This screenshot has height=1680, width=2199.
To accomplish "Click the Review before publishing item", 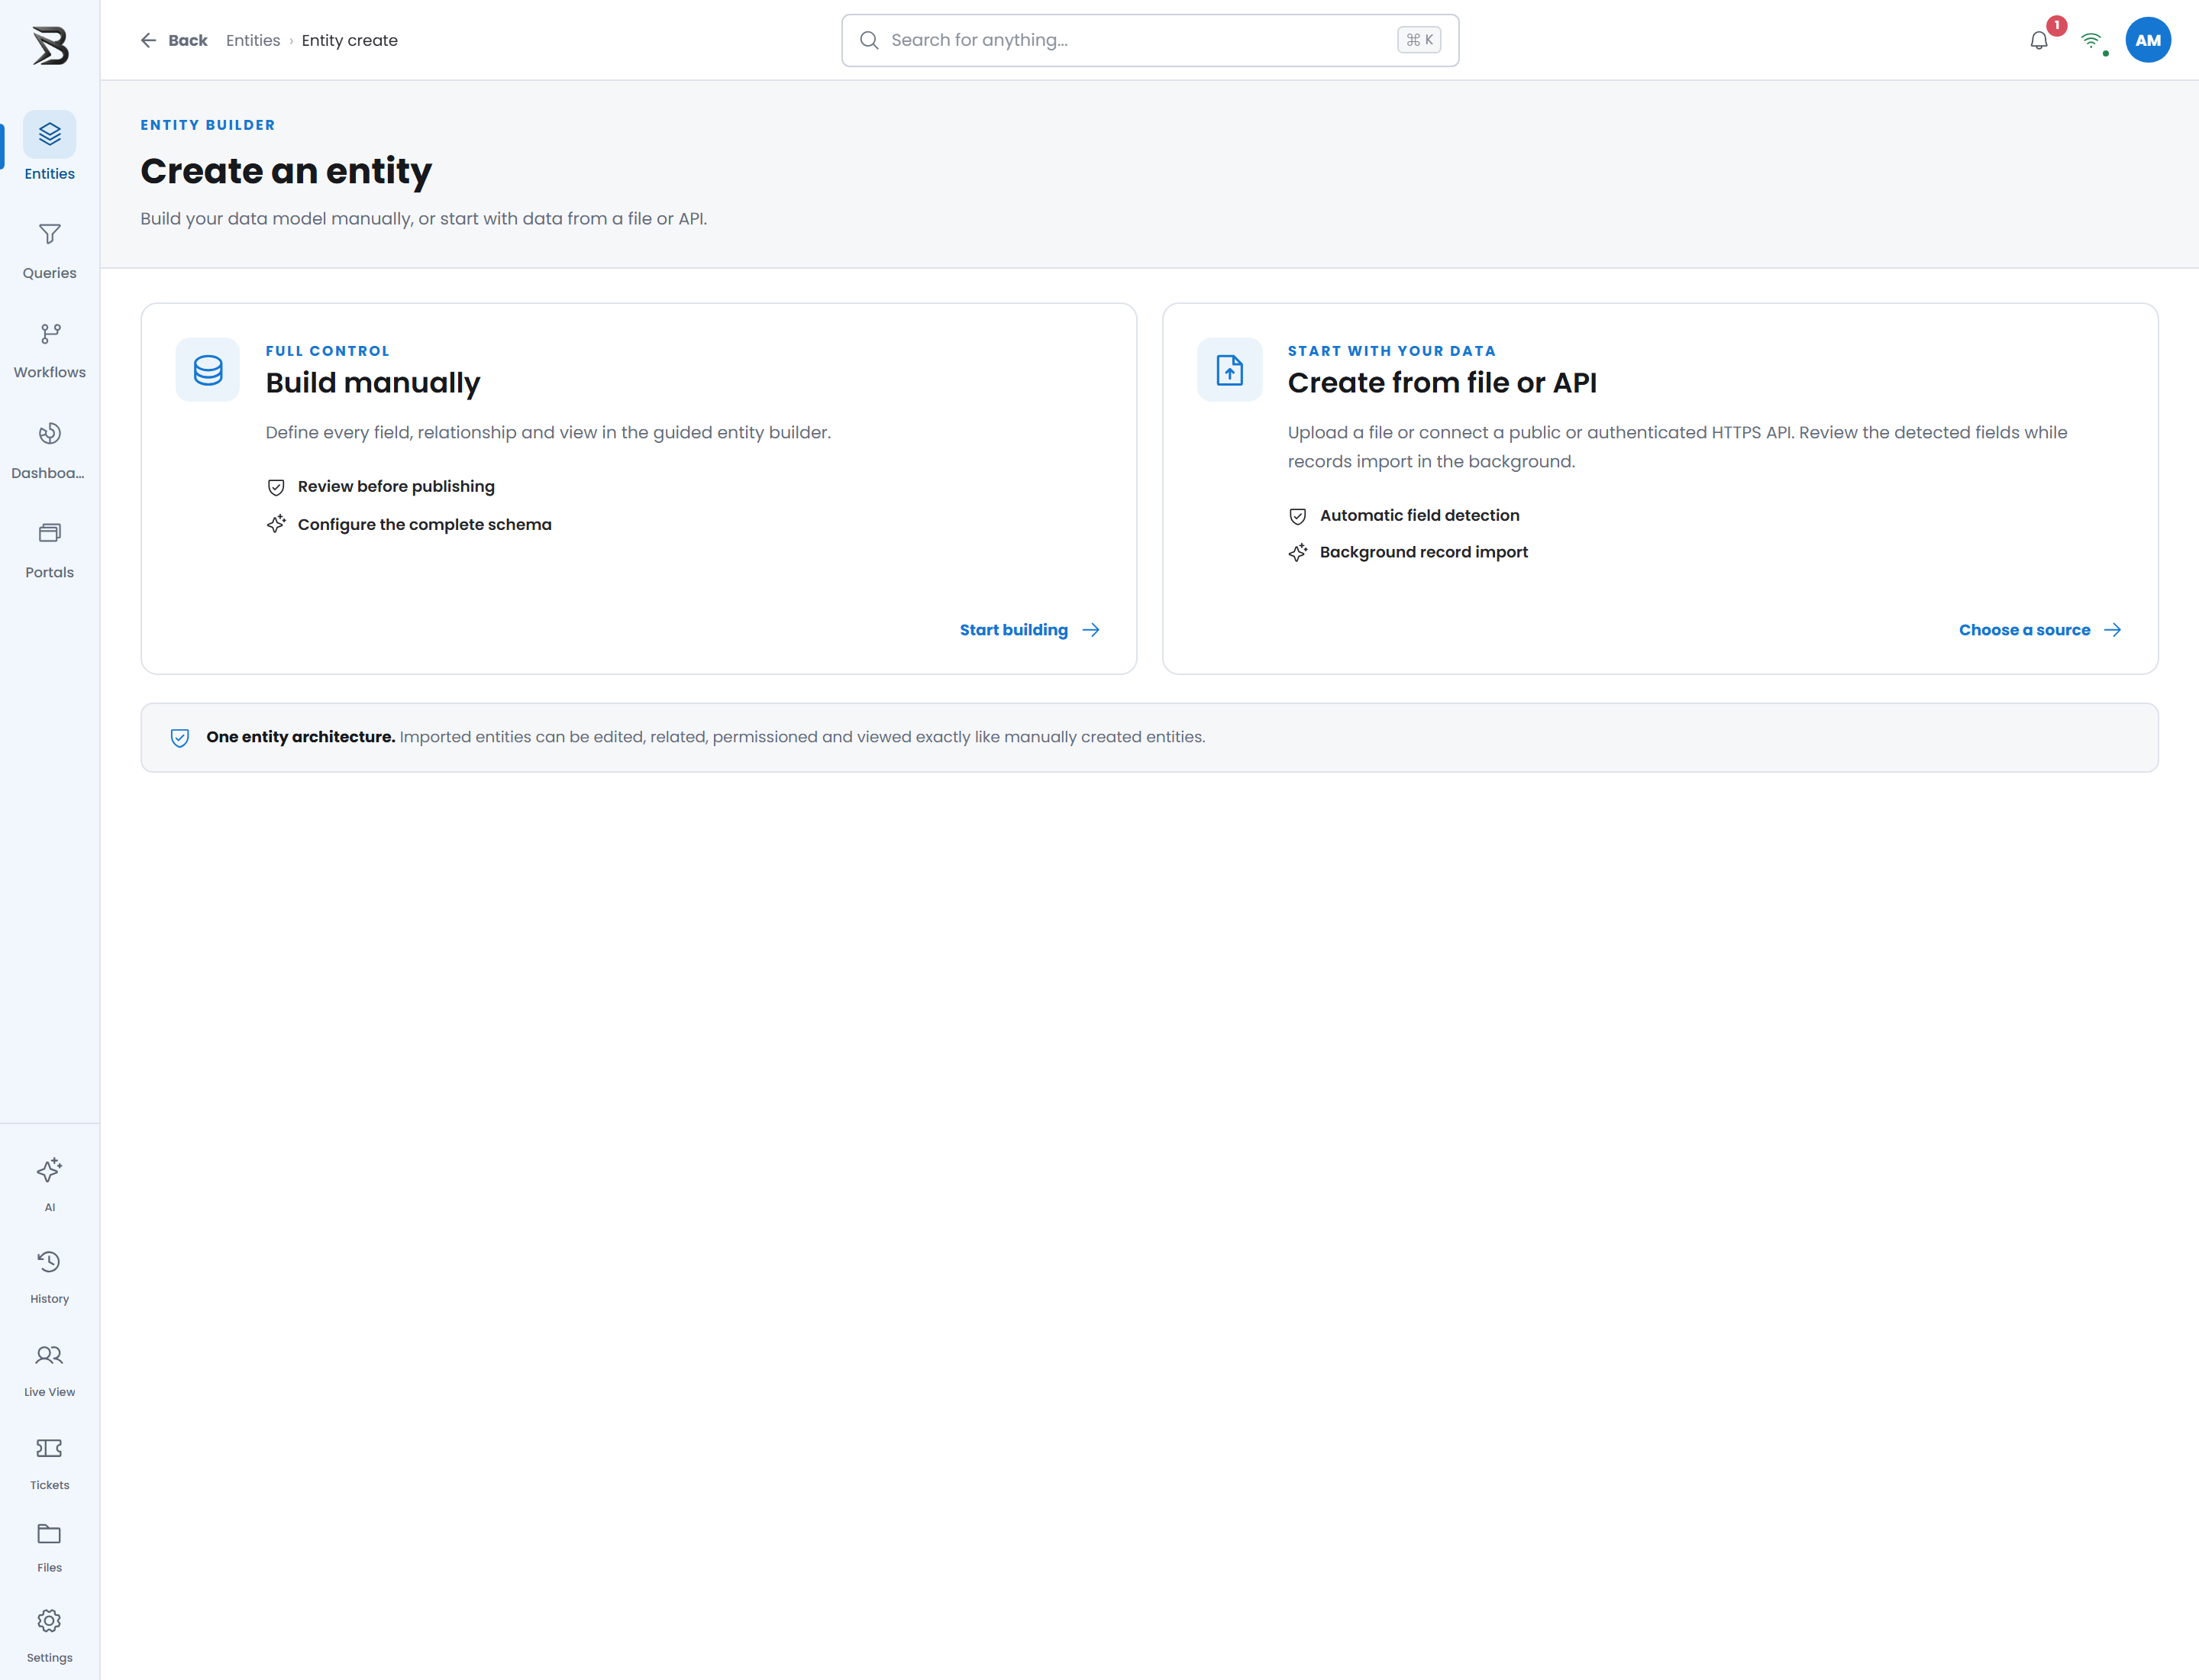I will 381,487.
